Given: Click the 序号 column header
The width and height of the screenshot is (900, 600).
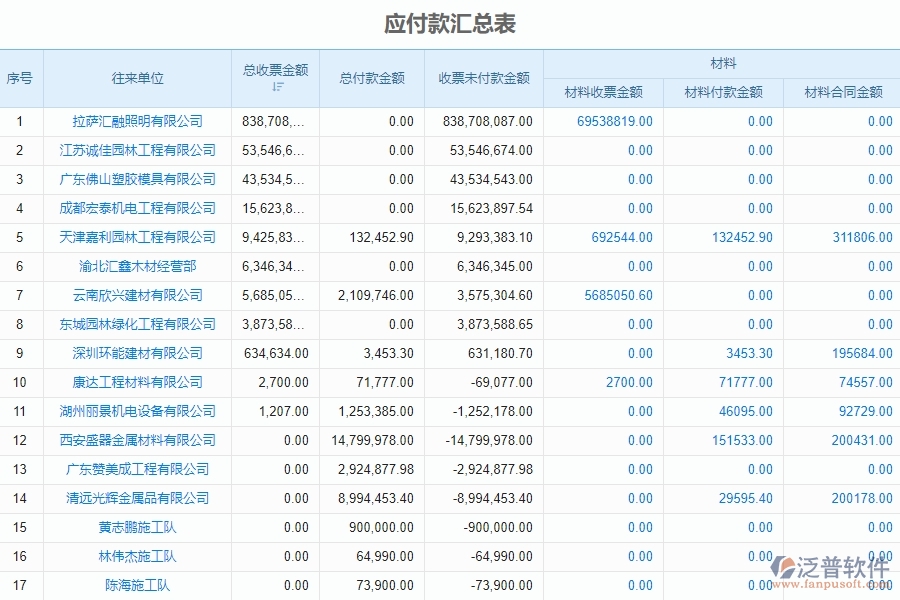Looking at the screenshot, I should 21,78.
